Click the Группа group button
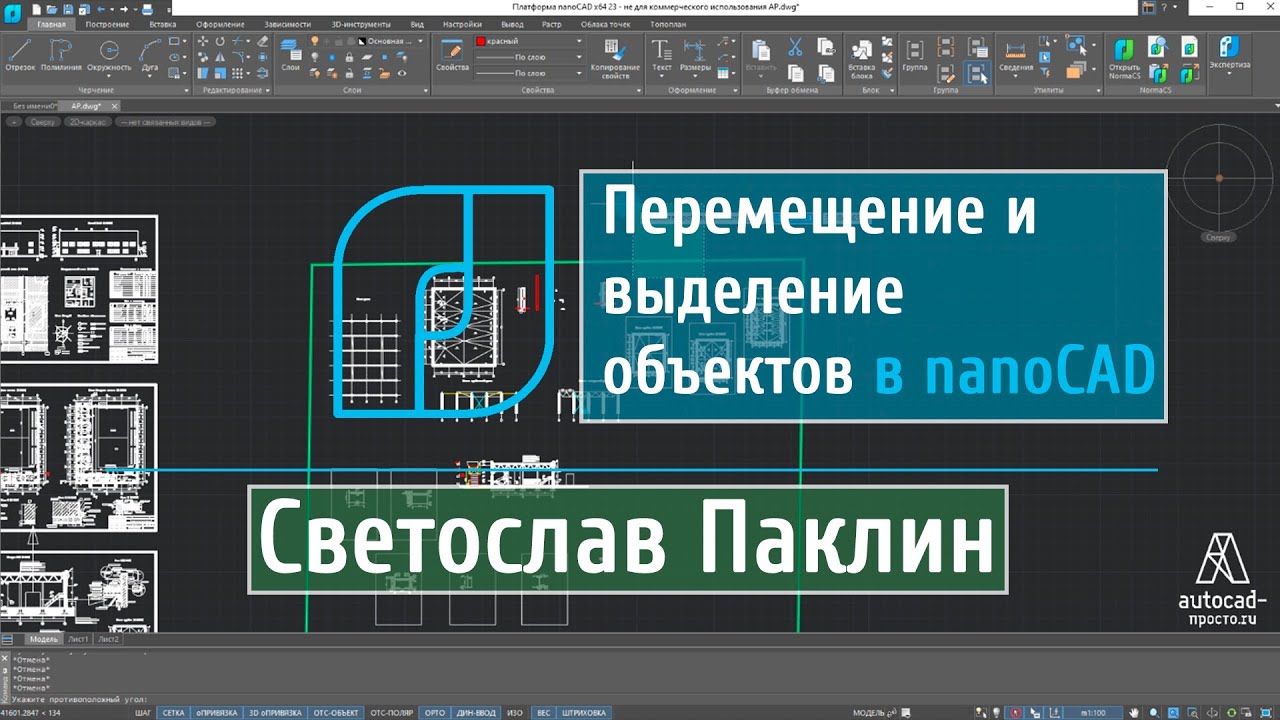 pos(914,56)
